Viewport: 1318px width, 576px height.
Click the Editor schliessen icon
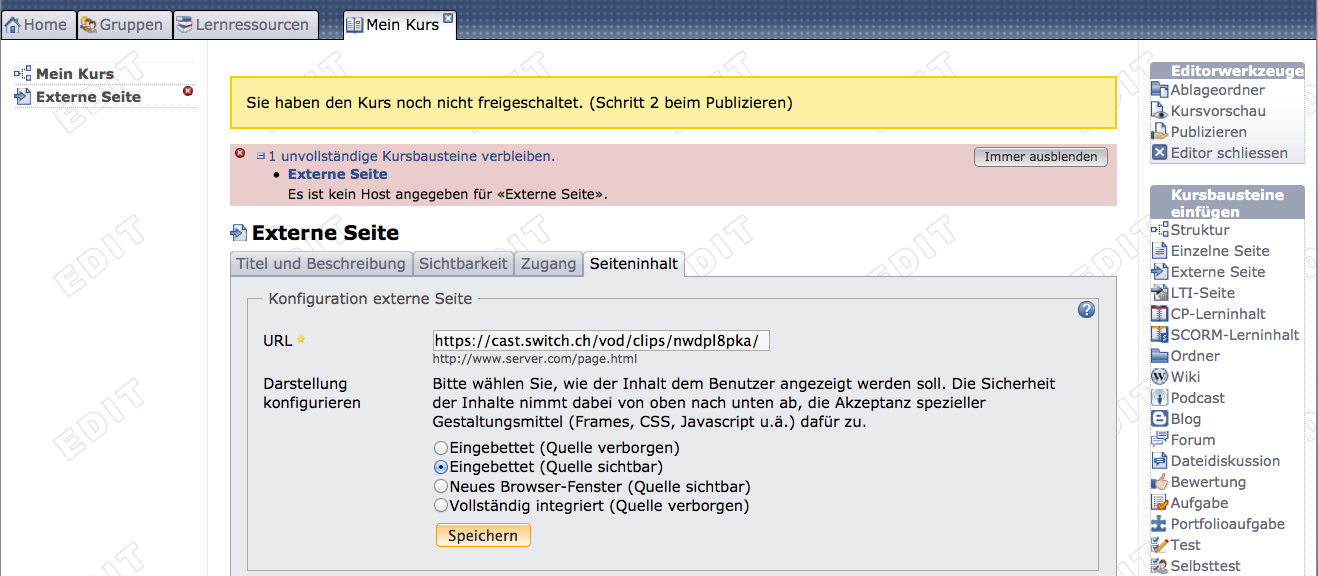pos(1159,153)
